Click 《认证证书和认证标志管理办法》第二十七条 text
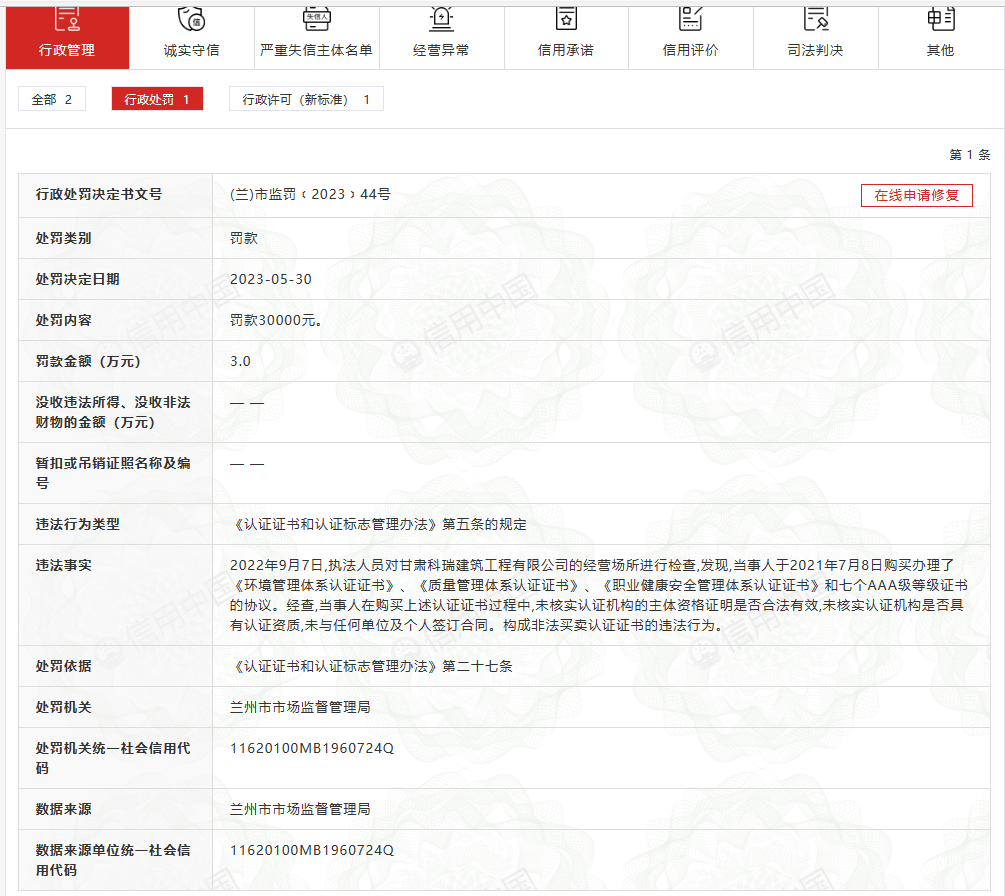The height and width of the screenshot is (896, 1005). tap(371, 667)
